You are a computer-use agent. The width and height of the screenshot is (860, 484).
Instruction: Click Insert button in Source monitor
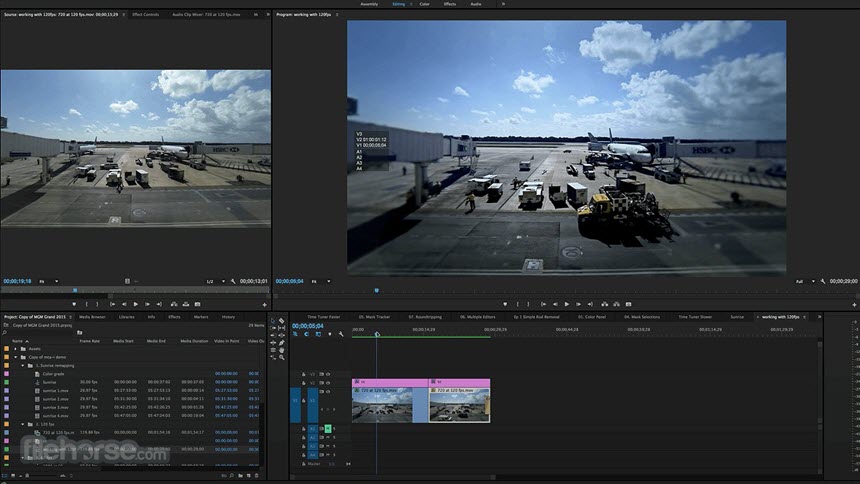174,304
